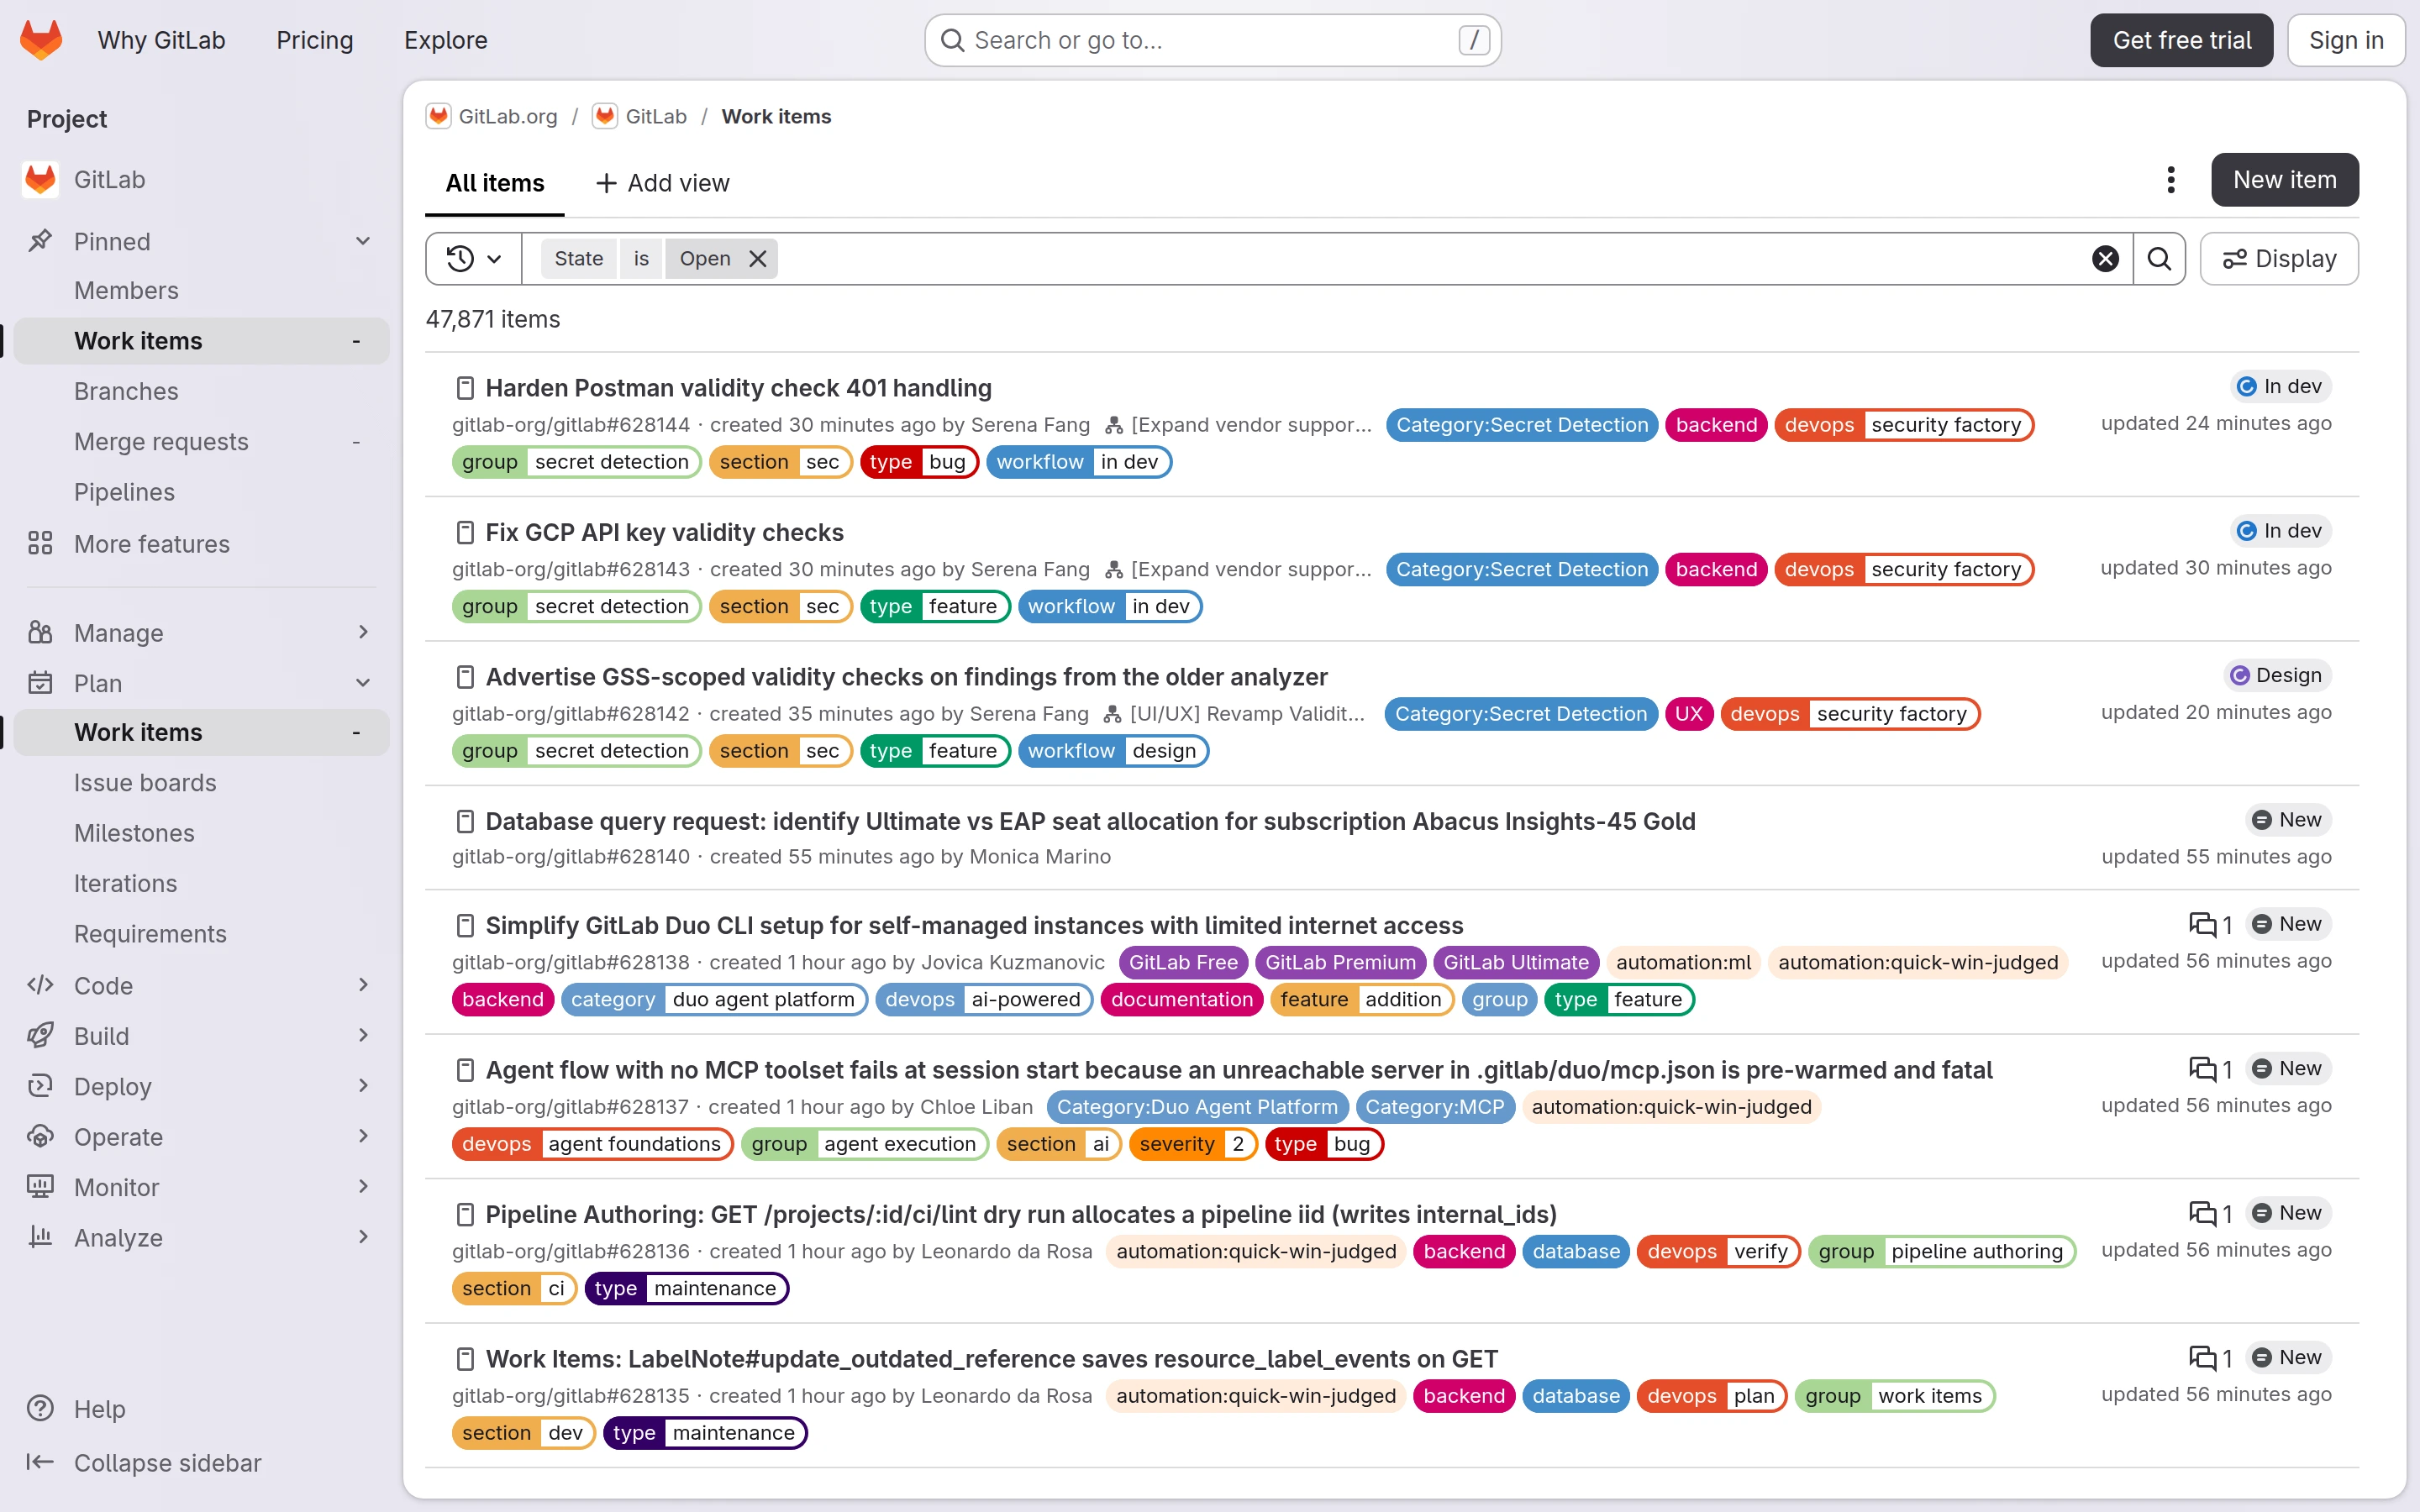Click the Monitor screen icon
This screenshot has height=1512, width=2420.
pos(40,1187)
